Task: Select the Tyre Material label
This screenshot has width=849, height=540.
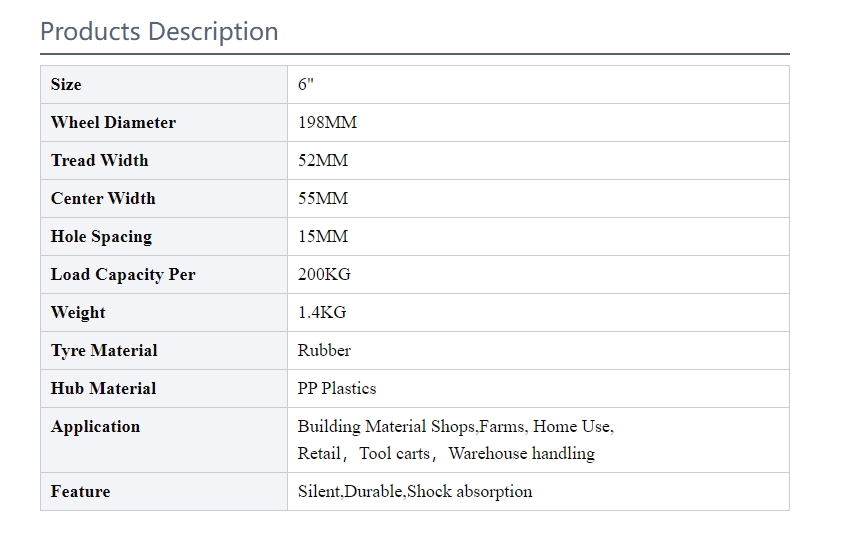Action: [x=104, y=350]
